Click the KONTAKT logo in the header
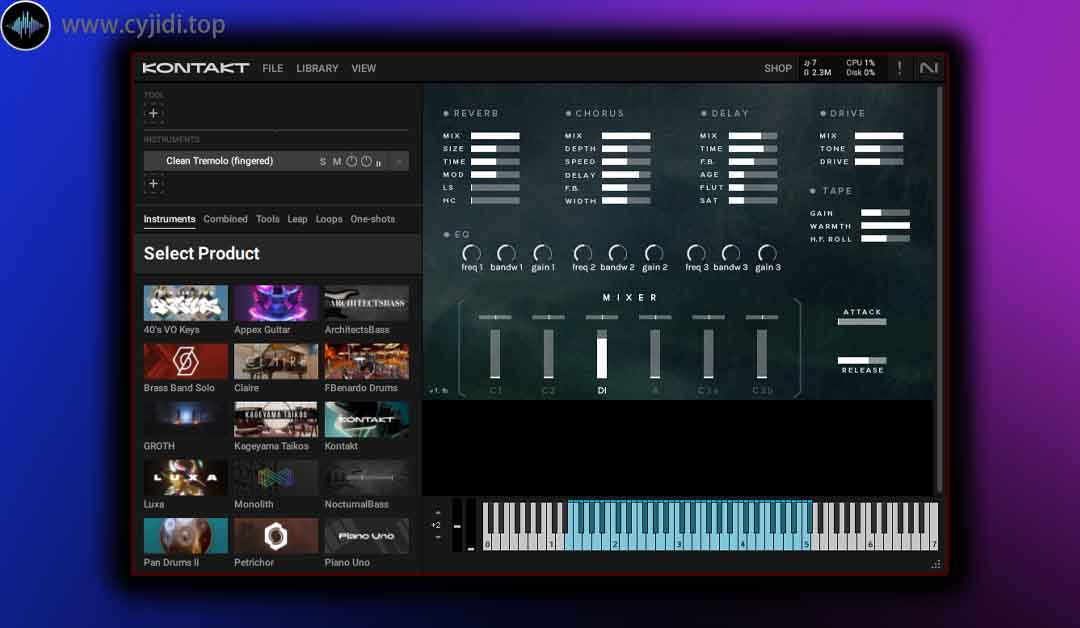 point(196,67)
